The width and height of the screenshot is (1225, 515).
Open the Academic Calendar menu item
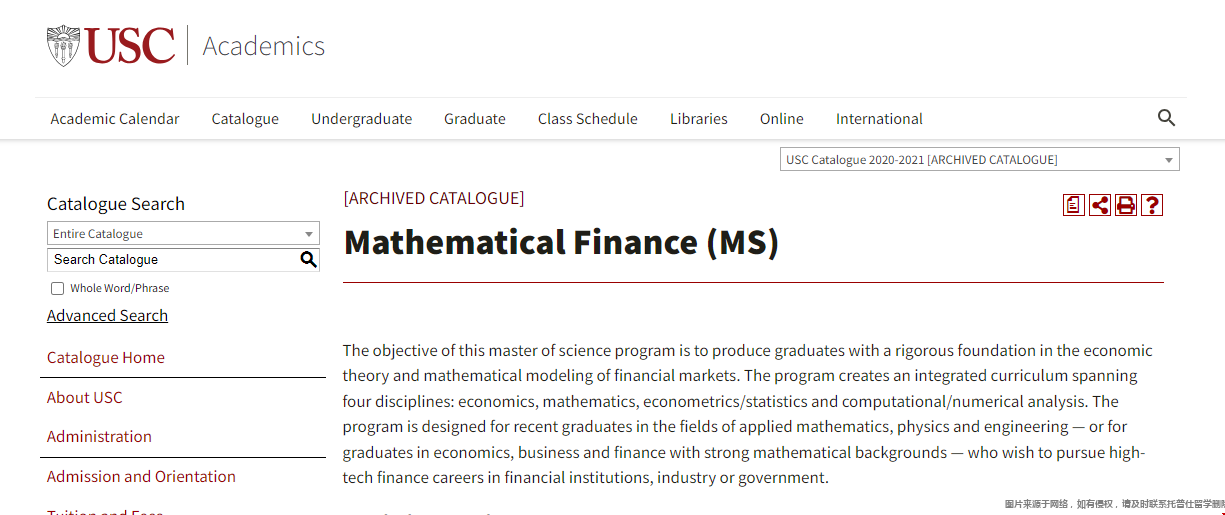pyautogui.click(x=115, y=119)
